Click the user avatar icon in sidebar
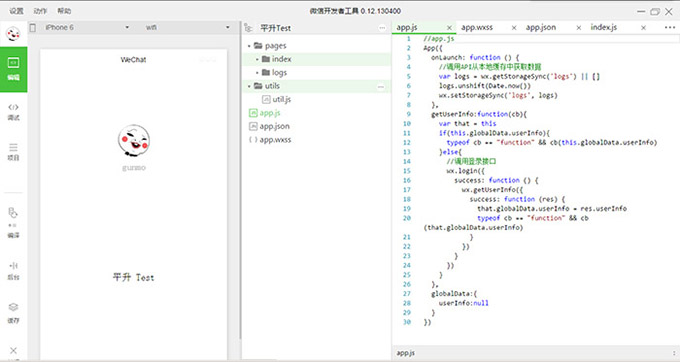680x362 pixels. [13, 34]
